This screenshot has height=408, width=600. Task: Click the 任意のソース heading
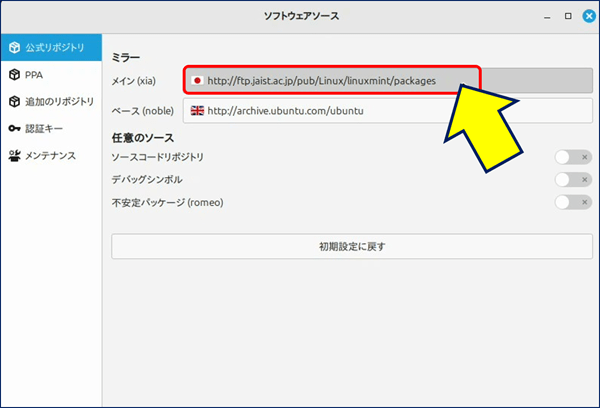143,138
